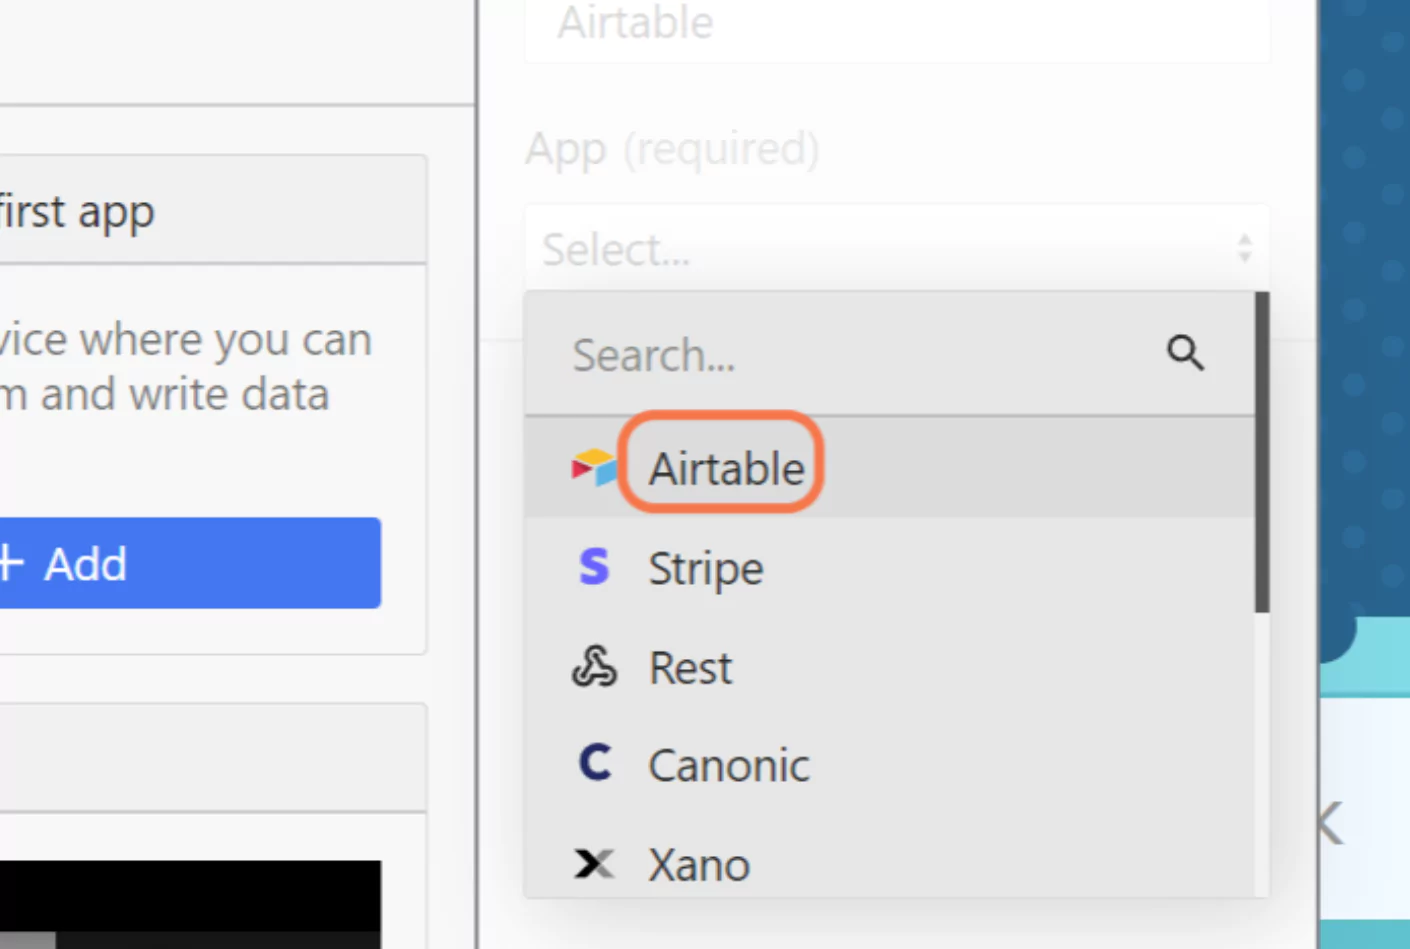The height and width of the screenshot is (949, 1410).
Task: Click the Select dropdown up-down arrows
Action: click(1244, 248)
